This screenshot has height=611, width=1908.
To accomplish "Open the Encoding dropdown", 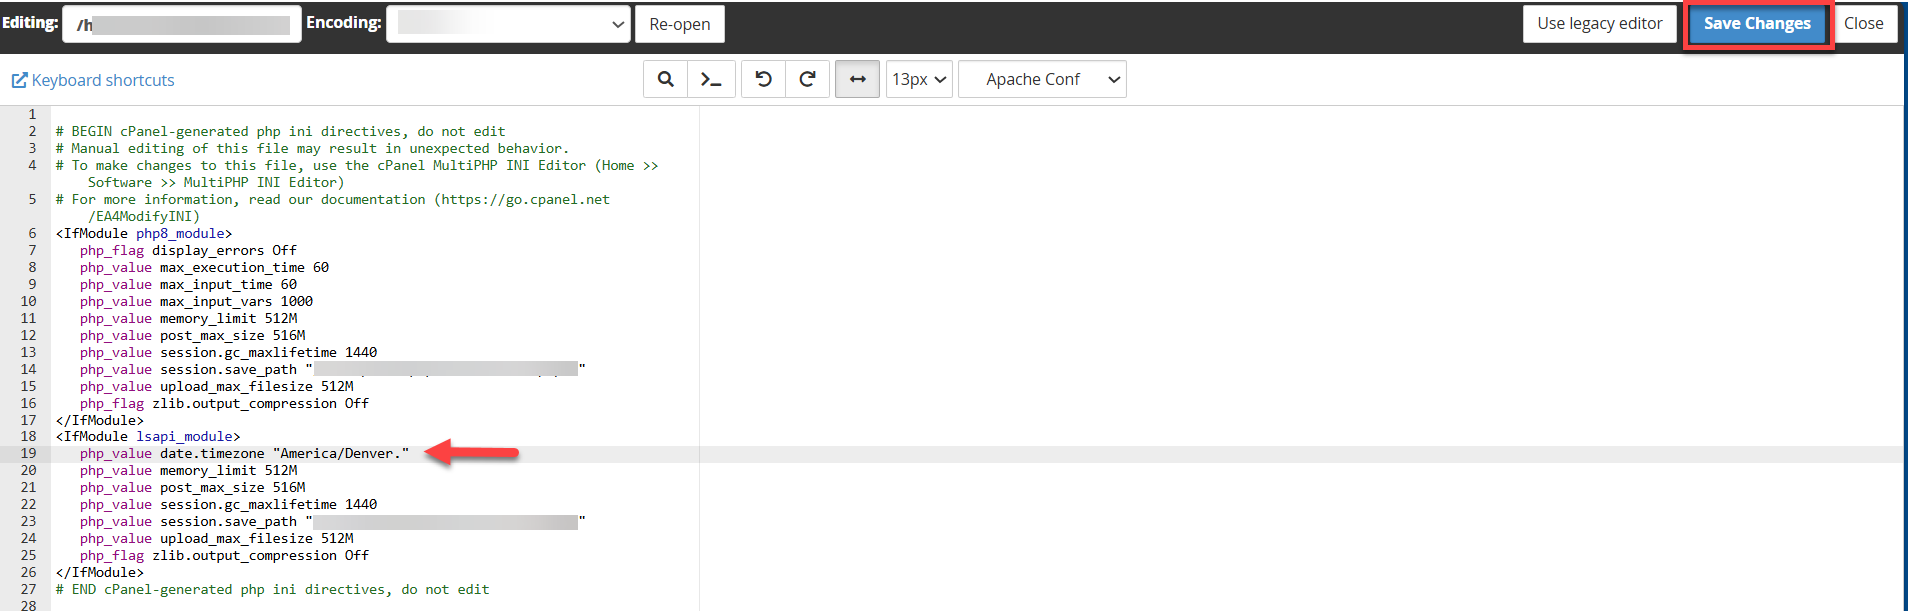I will [508, 24].
